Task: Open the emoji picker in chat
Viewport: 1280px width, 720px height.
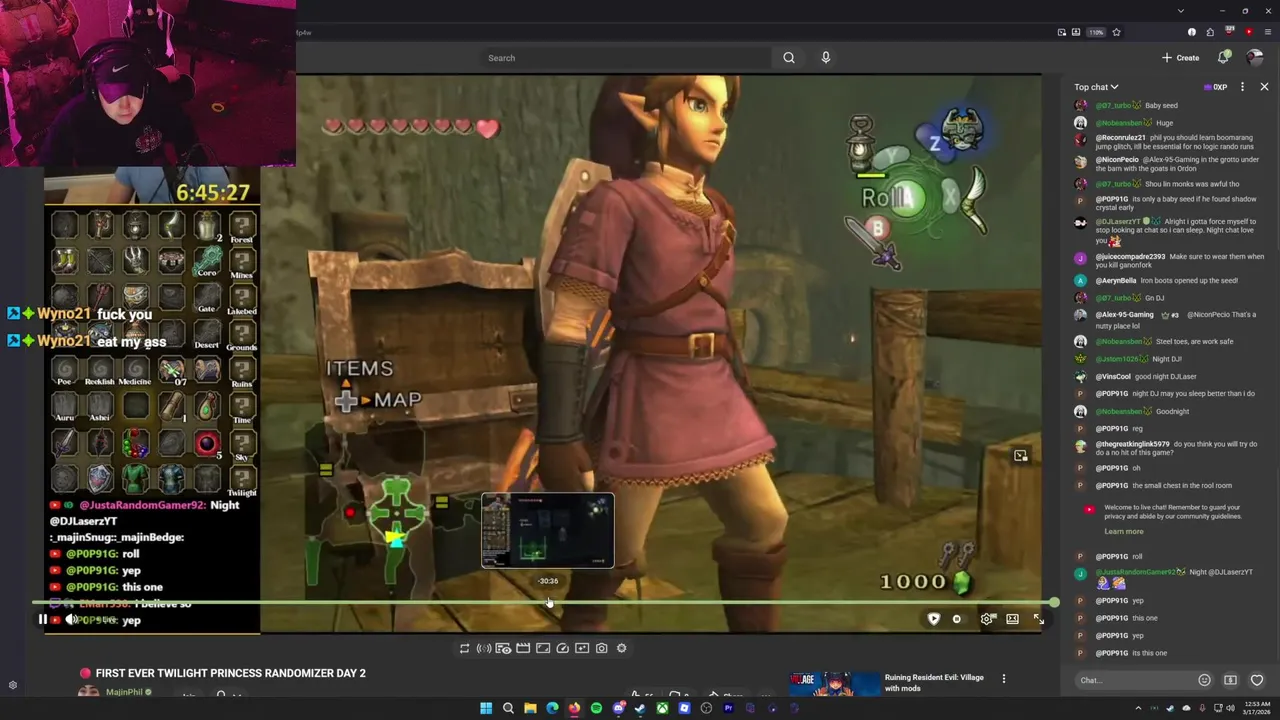Action: (x=1204, y=680)
